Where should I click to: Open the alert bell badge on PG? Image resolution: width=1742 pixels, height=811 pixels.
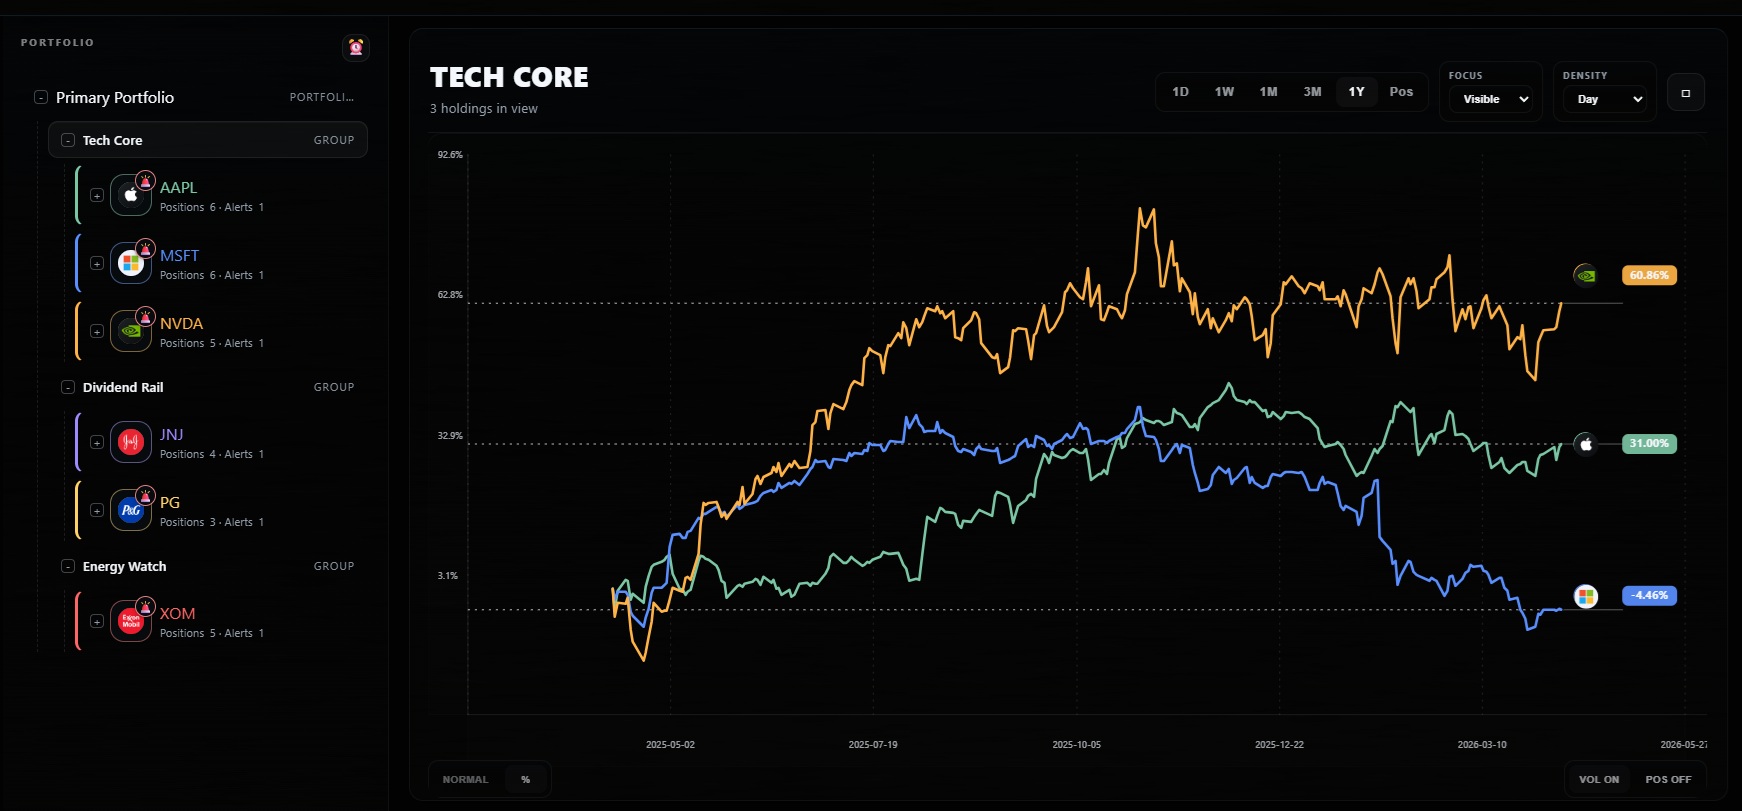coord(146,496)
